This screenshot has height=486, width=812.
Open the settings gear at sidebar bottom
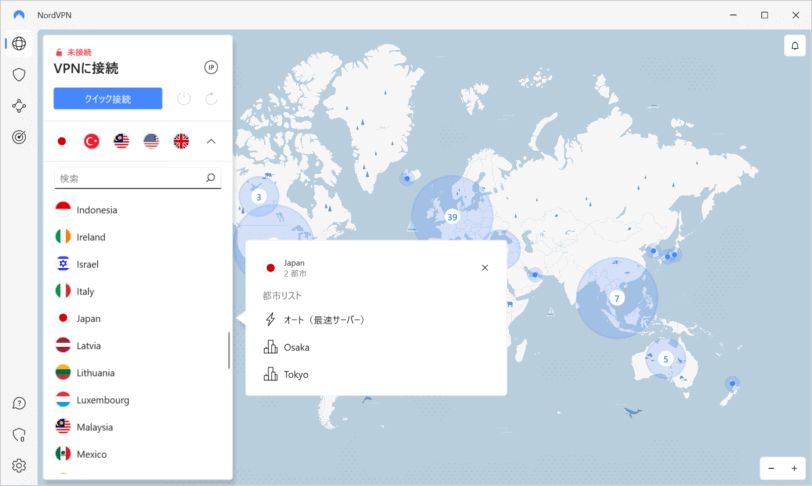[19, 466]
